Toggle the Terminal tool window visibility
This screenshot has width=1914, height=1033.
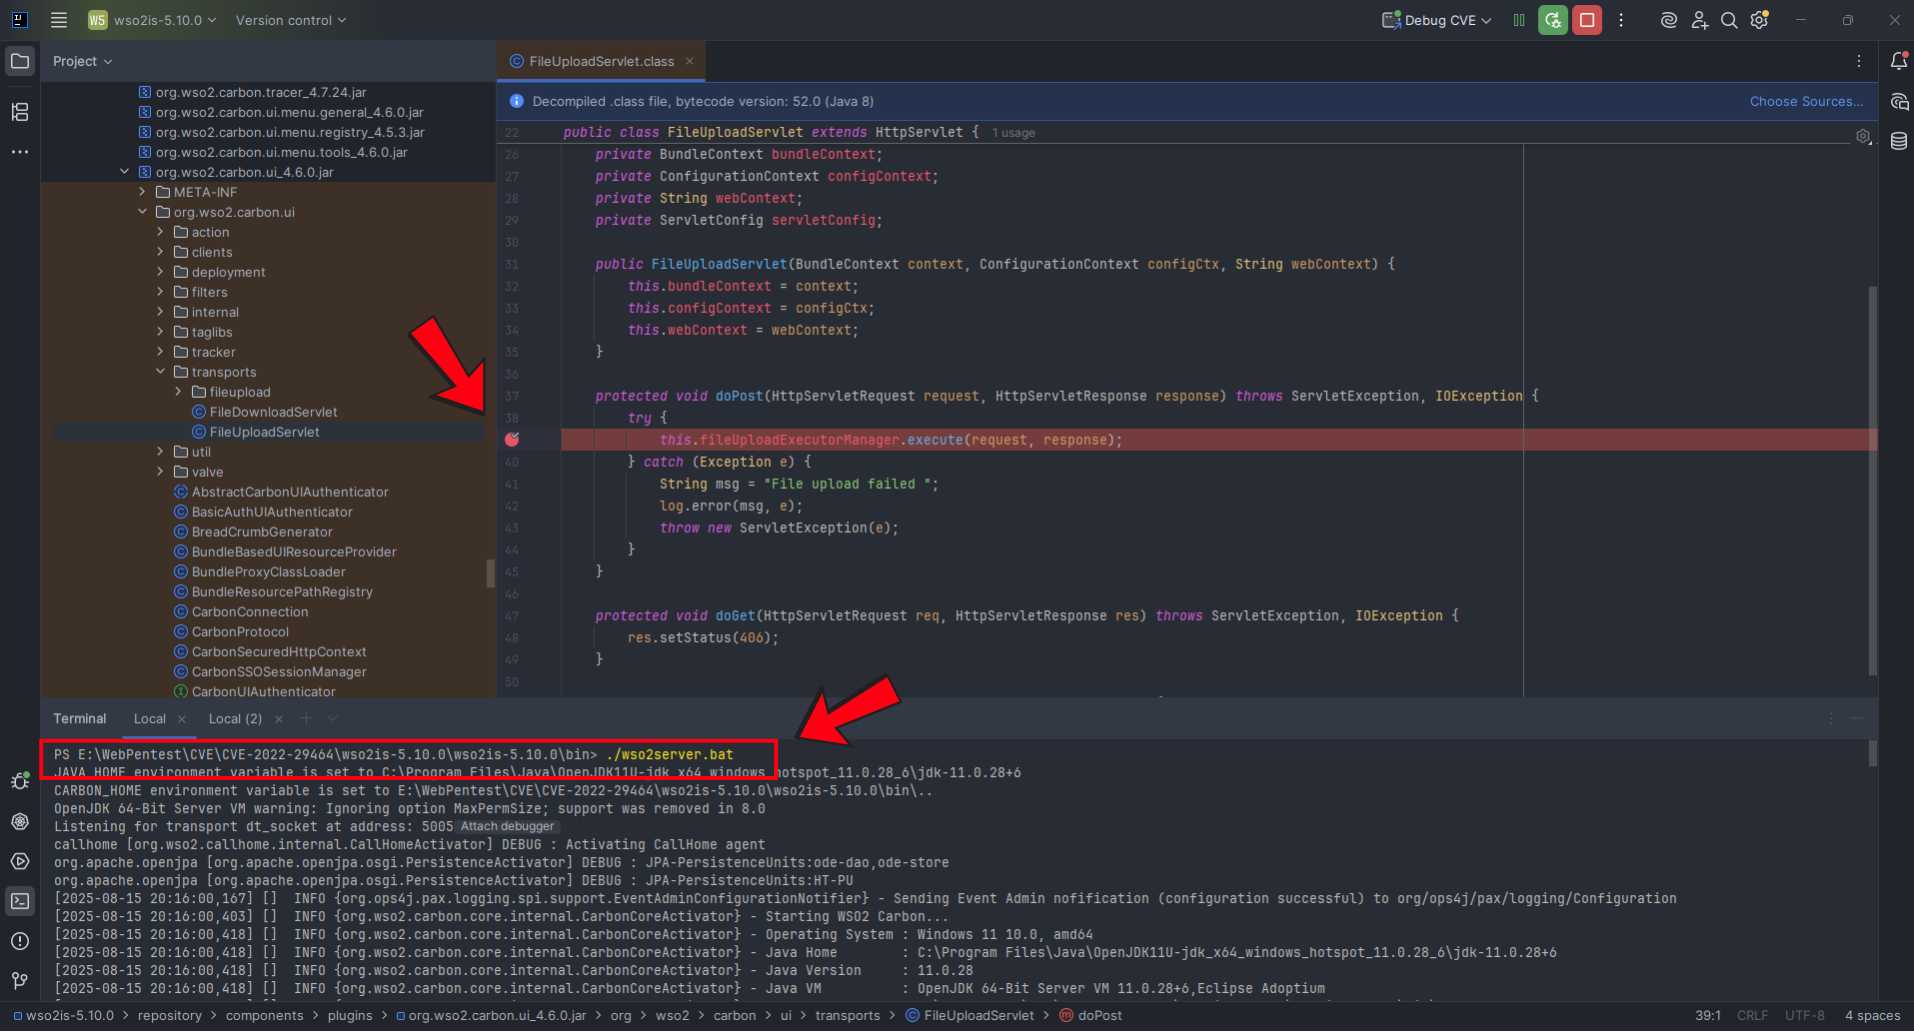click(20, 901)
